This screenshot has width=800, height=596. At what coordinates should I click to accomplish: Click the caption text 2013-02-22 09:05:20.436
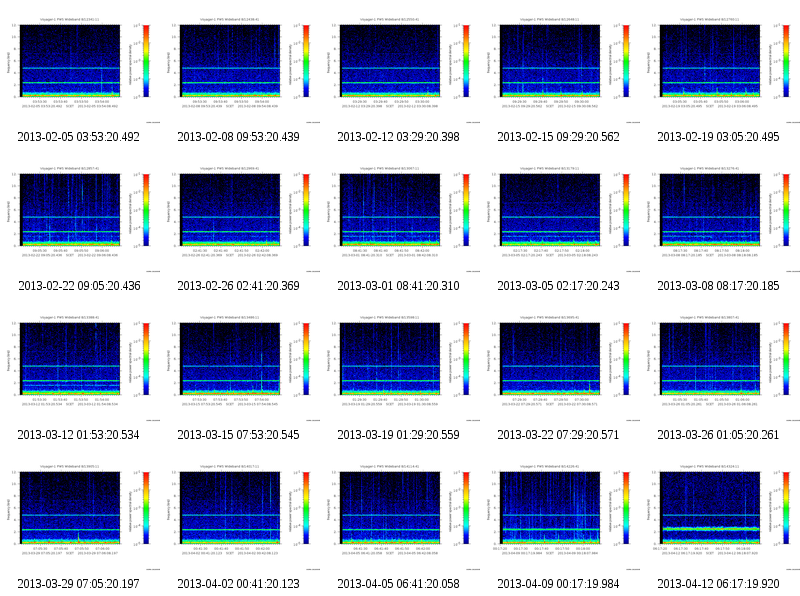(80, 286)
